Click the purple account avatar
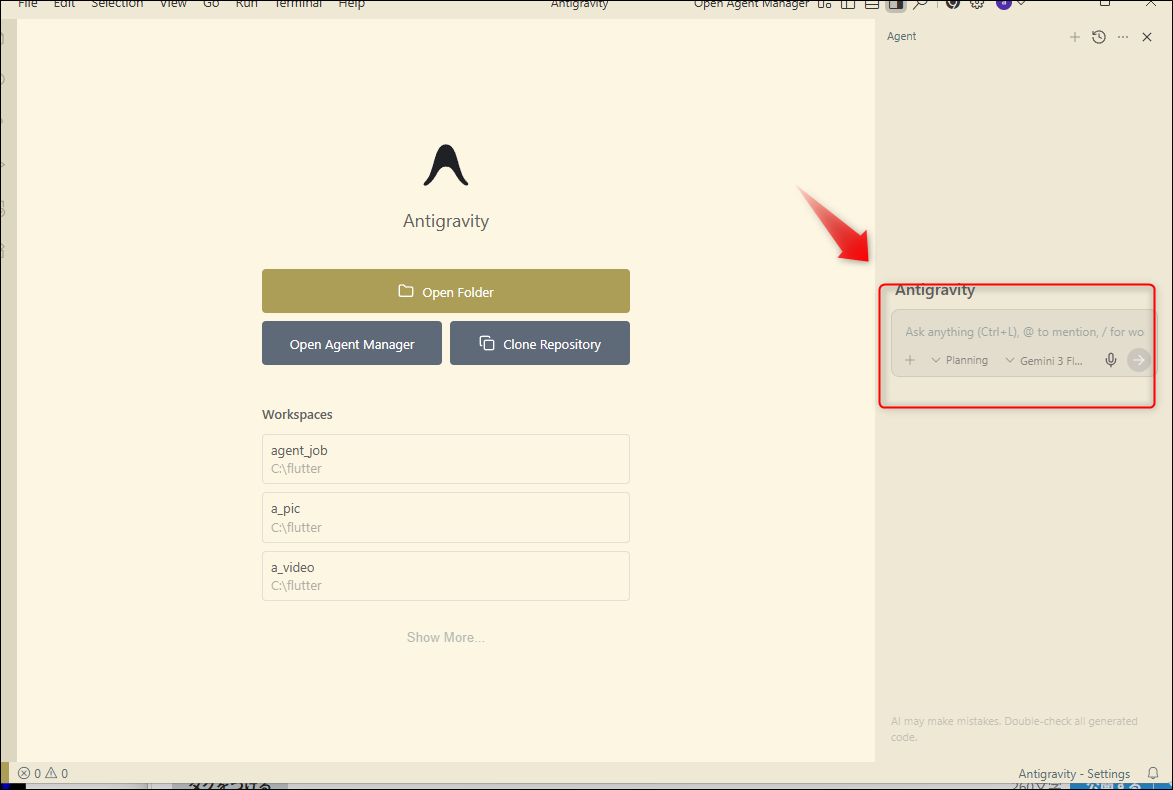1173x790 pixels. pos(1004,4)
